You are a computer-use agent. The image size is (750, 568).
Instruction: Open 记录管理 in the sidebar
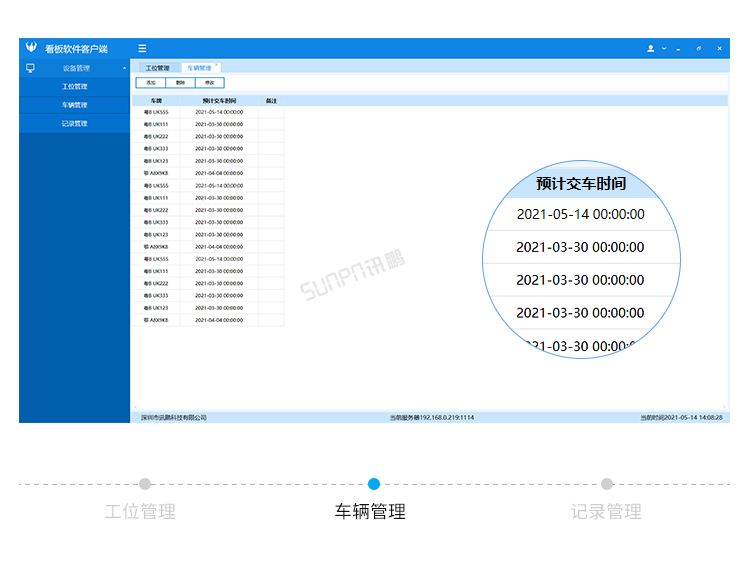pyautogui.click(x=75, y=123)
